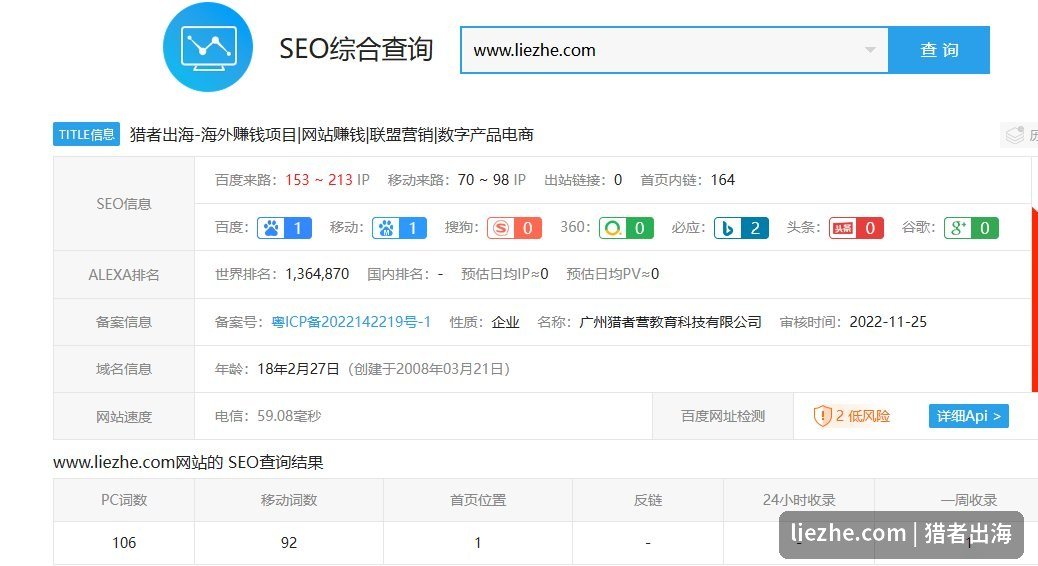Click the 审核时间 date 2022-11-25

coord(888,322)
